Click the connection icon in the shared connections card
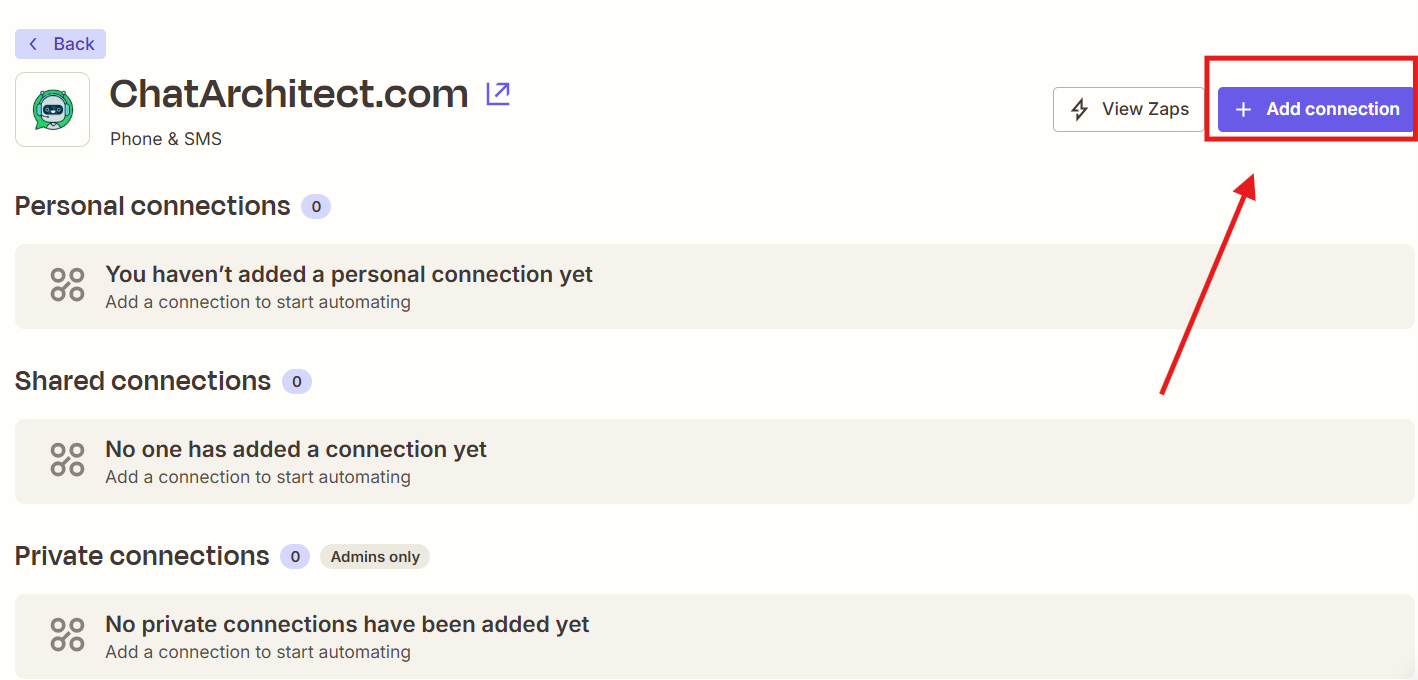 pyautogui.click(x=67, y=460)
